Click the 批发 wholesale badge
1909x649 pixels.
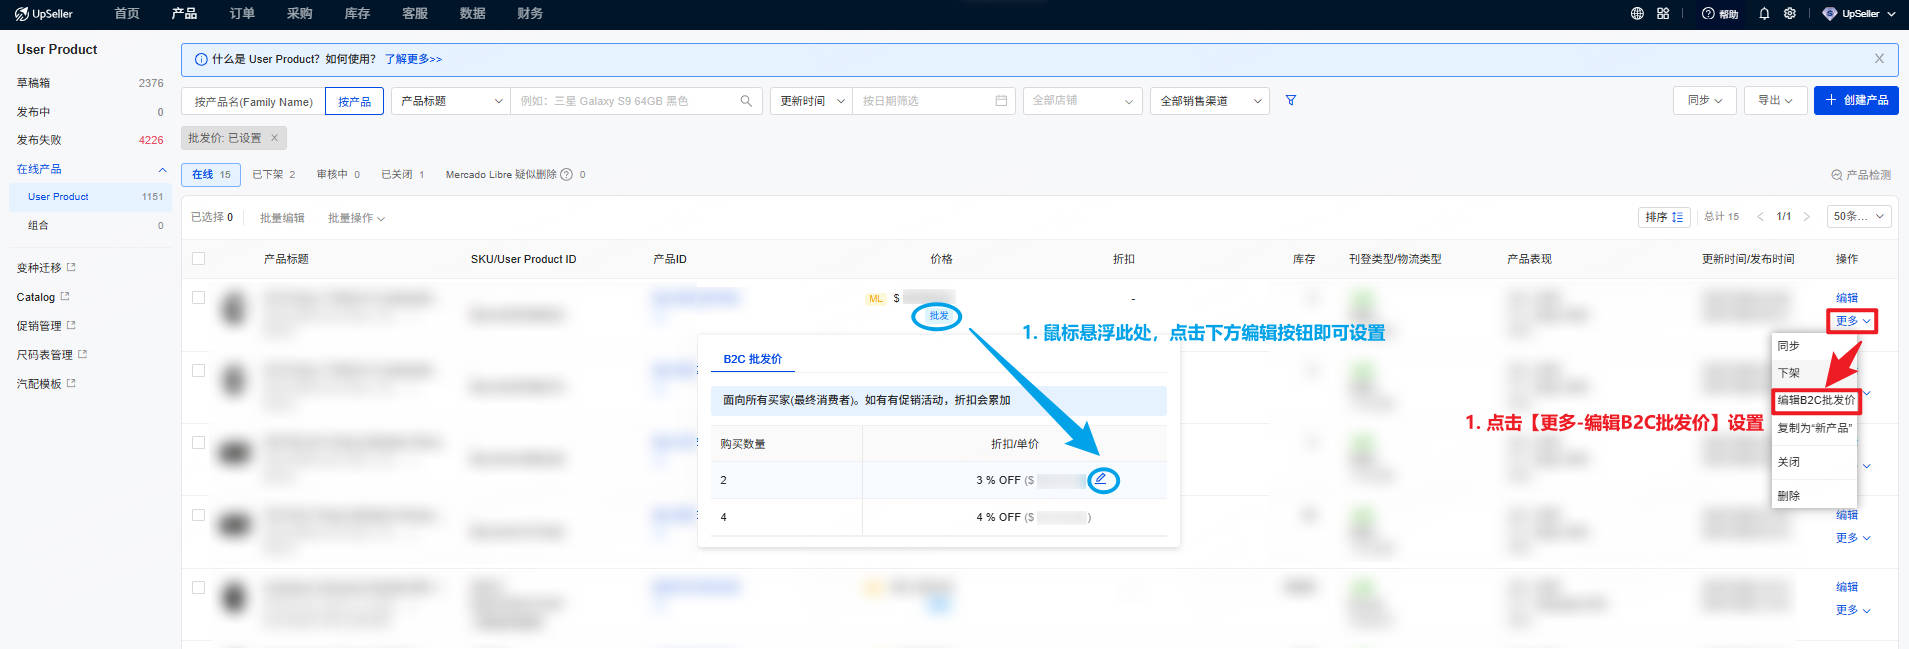[938, 316]
